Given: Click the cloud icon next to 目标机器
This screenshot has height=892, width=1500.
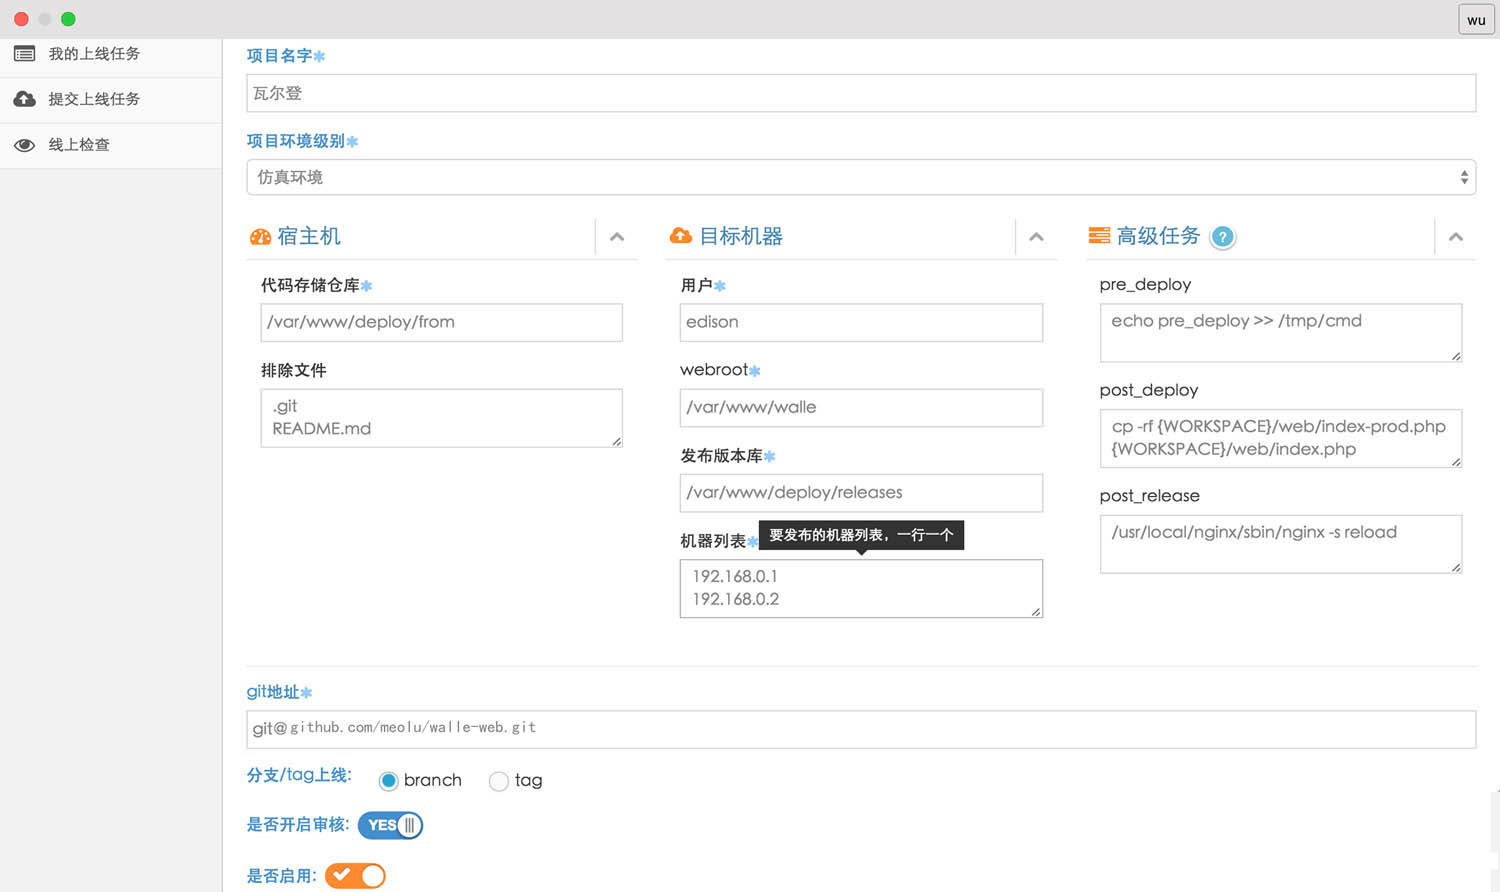Looking at the screenshot, I should click(x=681, y=236).
